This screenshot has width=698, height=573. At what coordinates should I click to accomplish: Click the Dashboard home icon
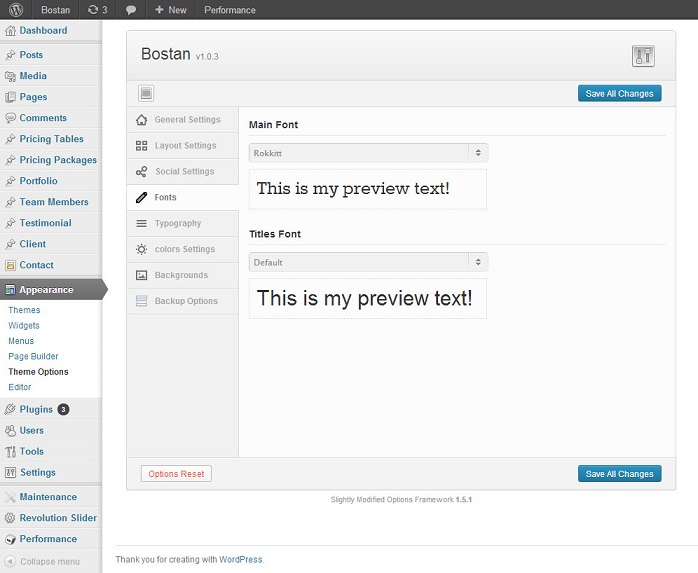(x=10, y=31)
